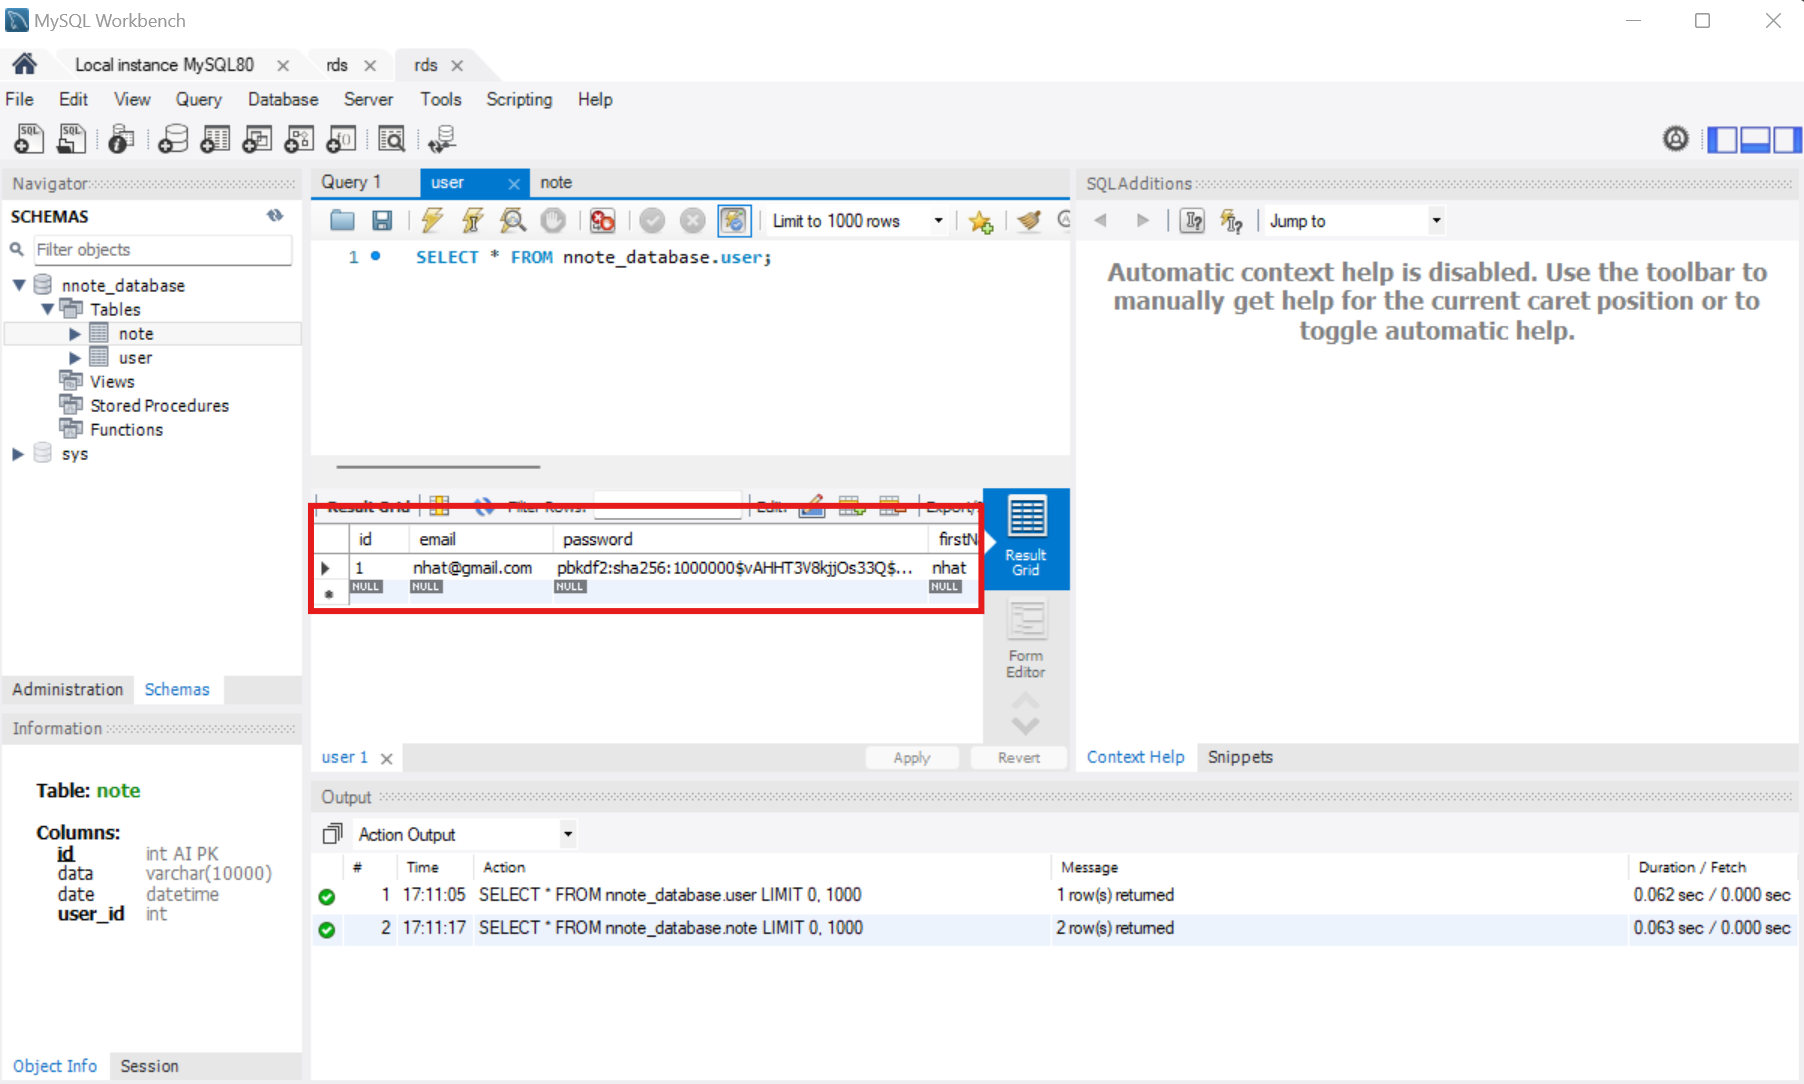Screen dimensions: 1804x1084
Task: Stop query execution hand icon
Action: [x=553, y=220]
